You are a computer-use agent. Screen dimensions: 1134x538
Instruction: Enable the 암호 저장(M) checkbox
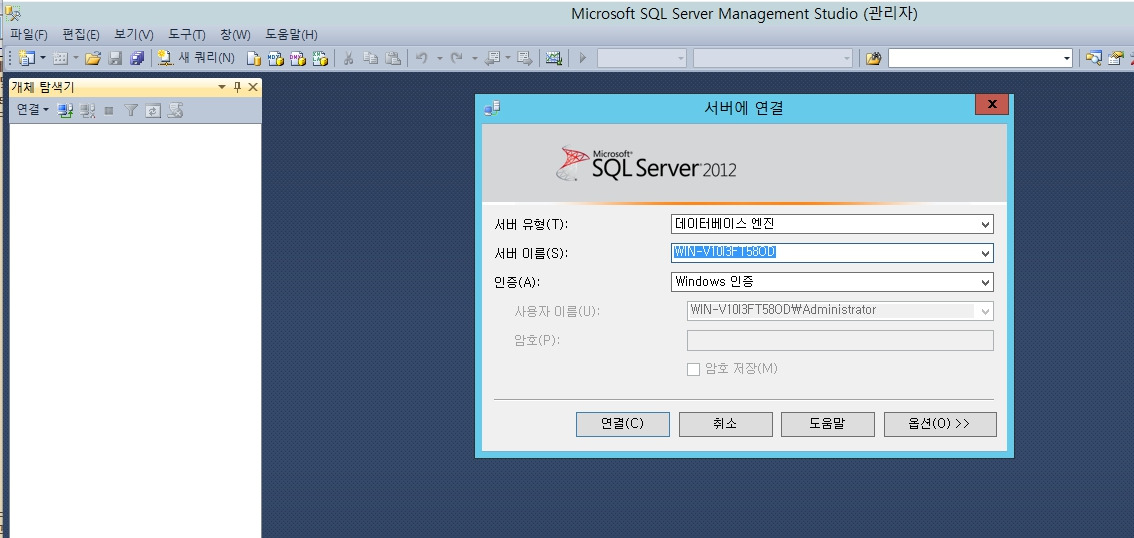tap(693, 369)
